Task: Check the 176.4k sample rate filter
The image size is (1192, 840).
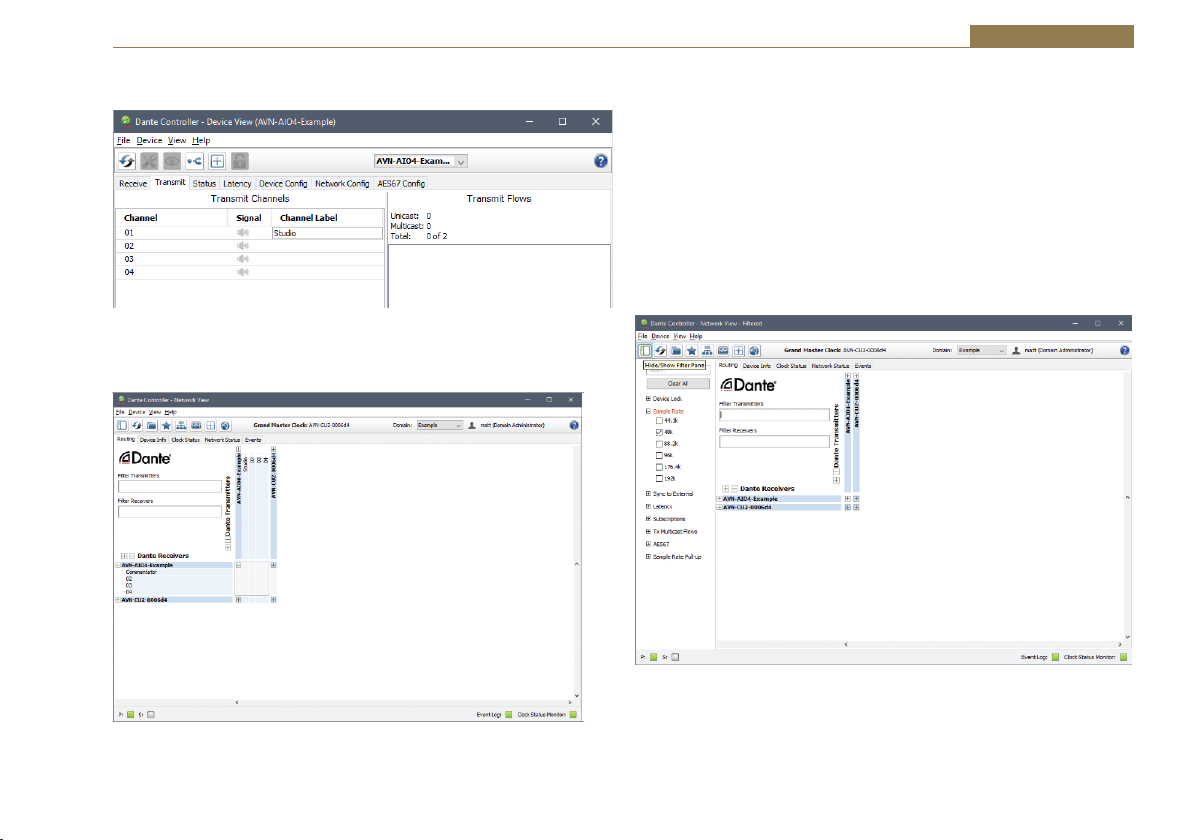Action: (659, 467)
